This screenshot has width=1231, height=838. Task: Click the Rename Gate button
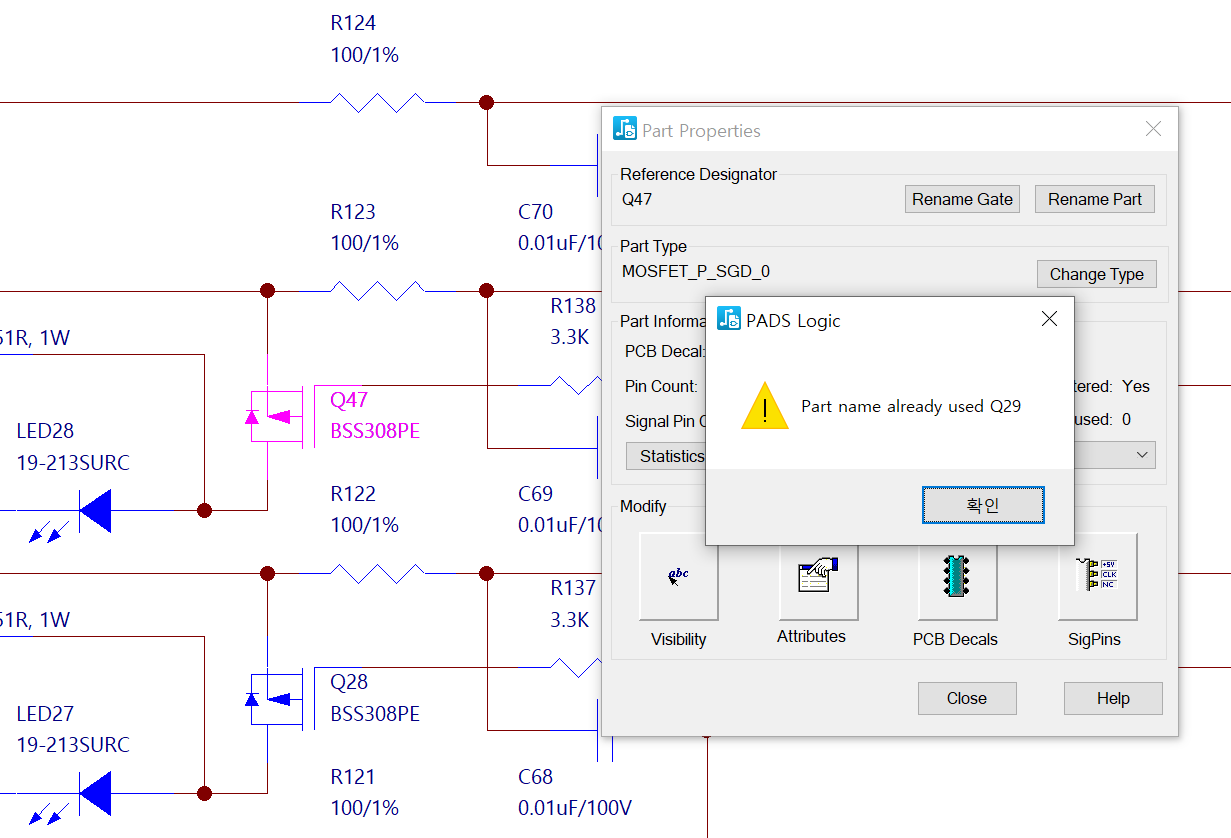(962, 199)
